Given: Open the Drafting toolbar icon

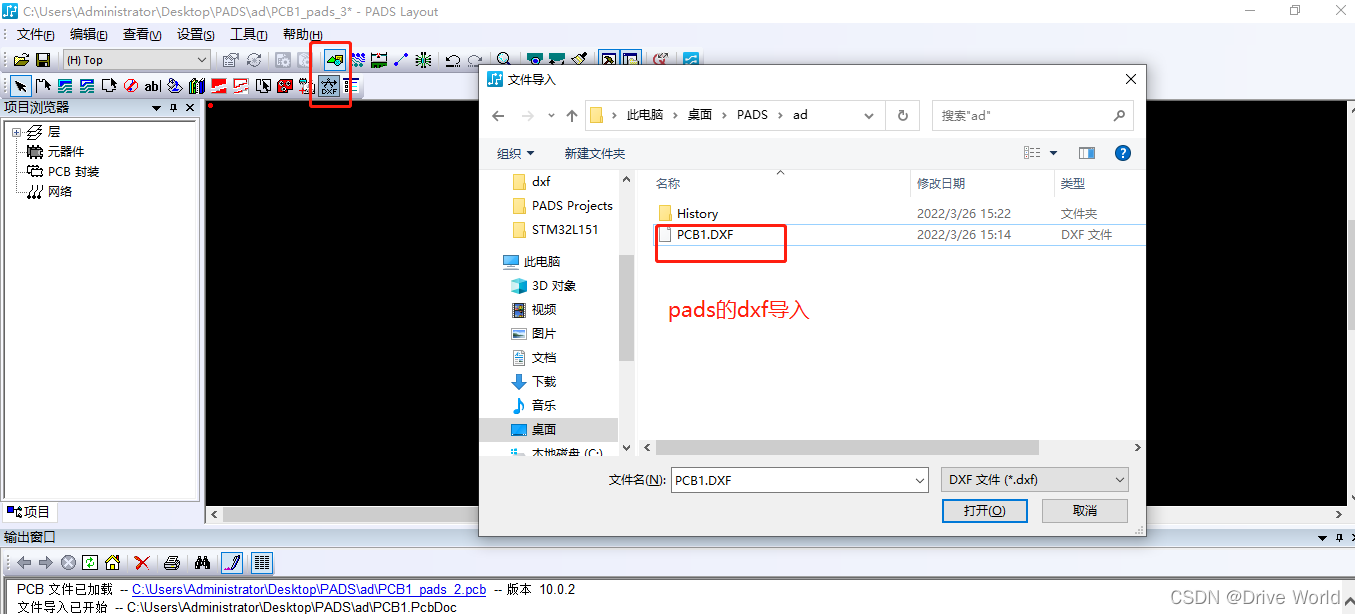Looking at the screenshot, I should [334, 60].
